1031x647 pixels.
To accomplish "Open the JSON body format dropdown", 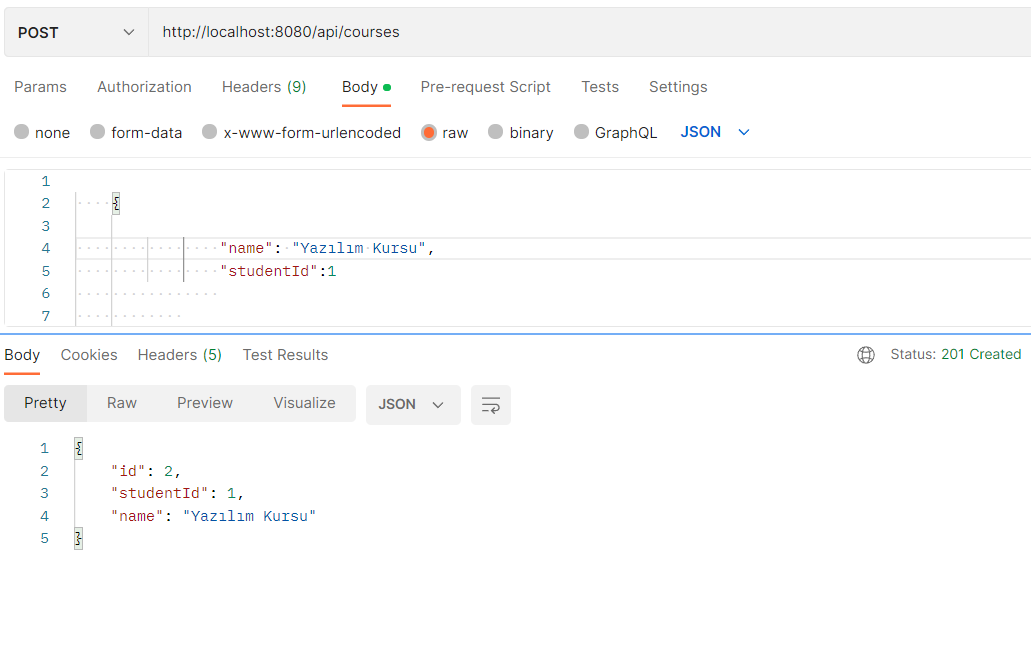I will coord(714,131).
